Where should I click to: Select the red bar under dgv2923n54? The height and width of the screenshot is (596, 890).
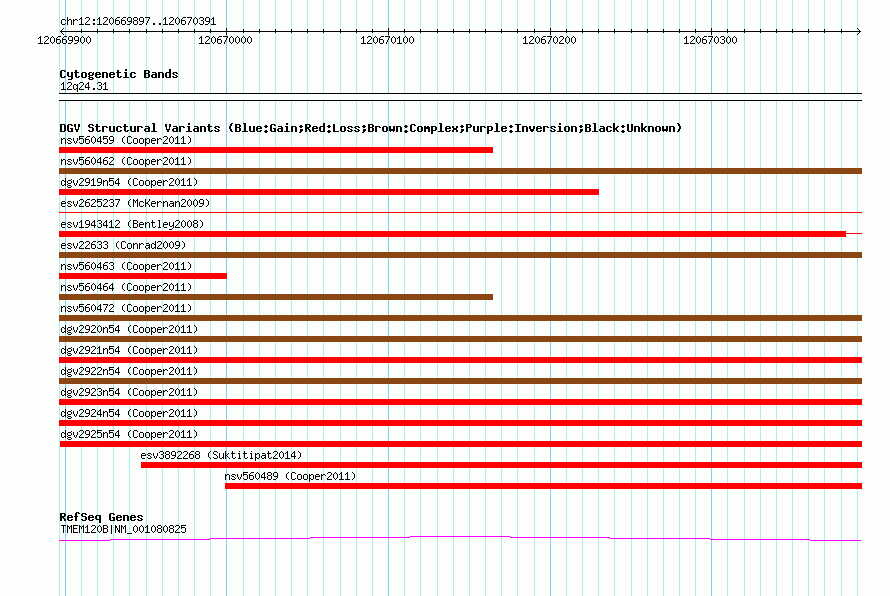coord(460,402)
